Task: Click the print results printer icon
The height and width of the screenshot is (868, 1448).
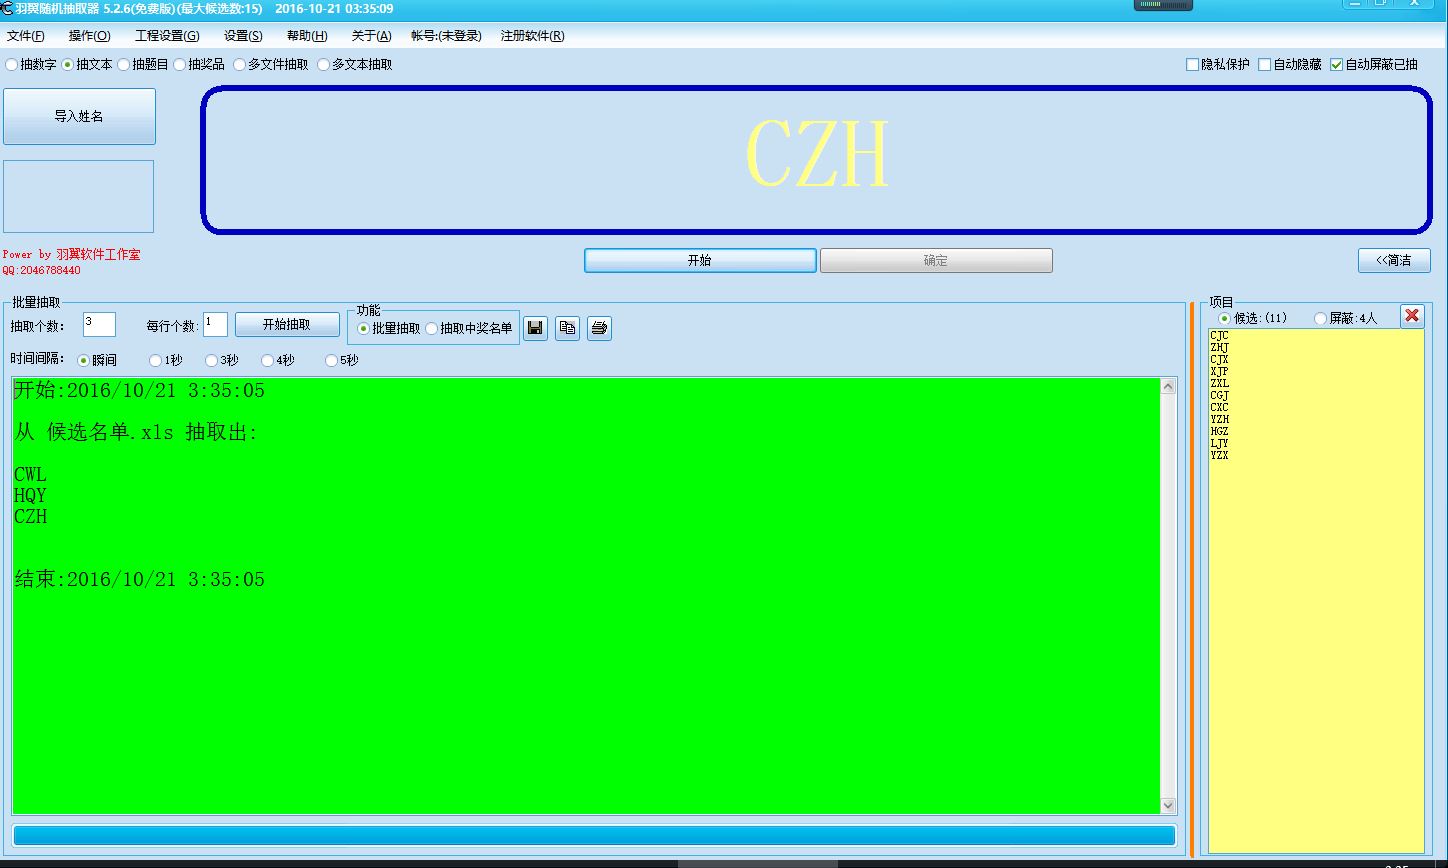Action: (599, 327)
